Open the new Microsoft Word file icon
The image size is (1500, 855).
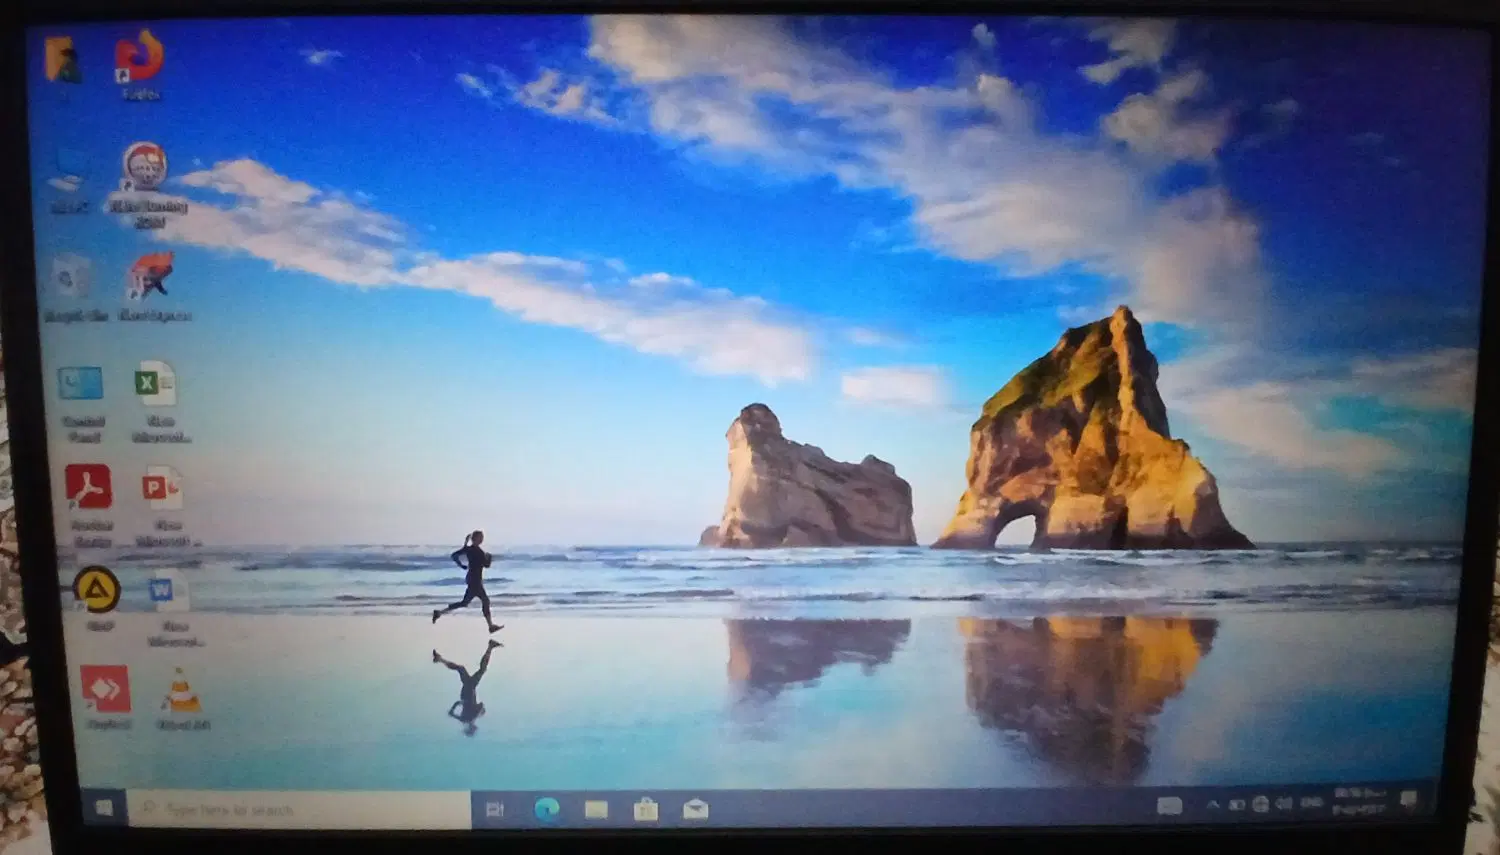pos(172,608)
